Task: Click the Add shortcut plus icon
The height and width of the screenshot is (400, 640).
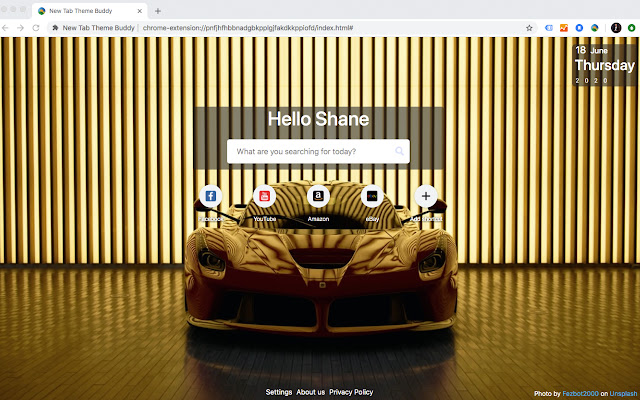Action: pos(426,196)
